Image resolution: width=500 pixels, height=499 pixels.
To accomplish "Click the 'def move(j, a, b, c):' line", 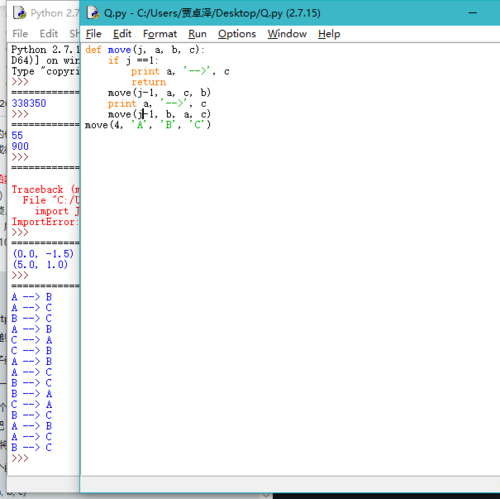I will 145,50.
